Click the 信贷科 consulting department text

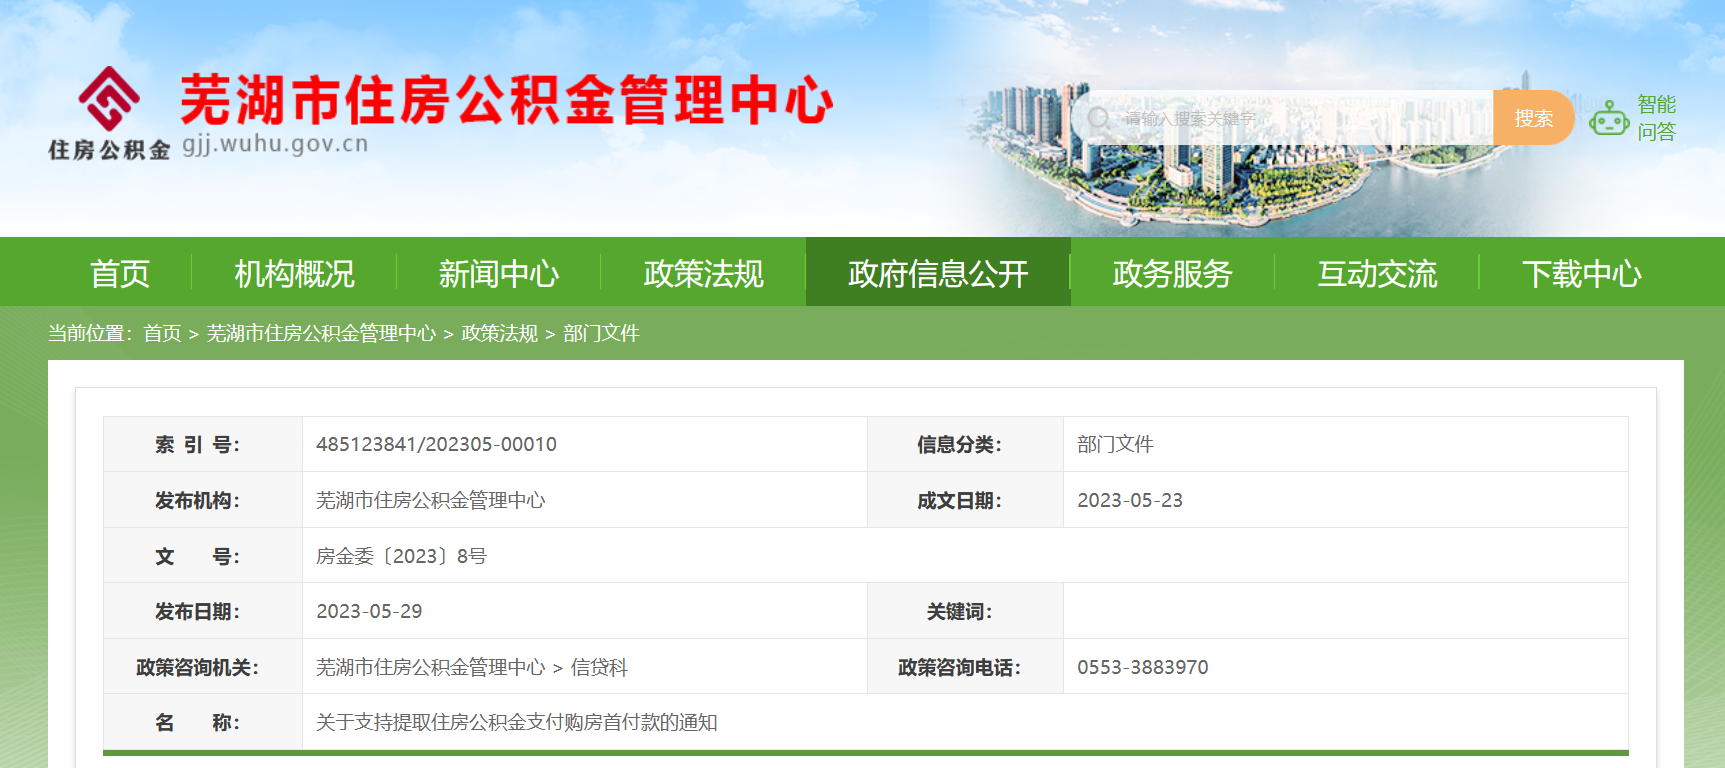click(599, 667)
